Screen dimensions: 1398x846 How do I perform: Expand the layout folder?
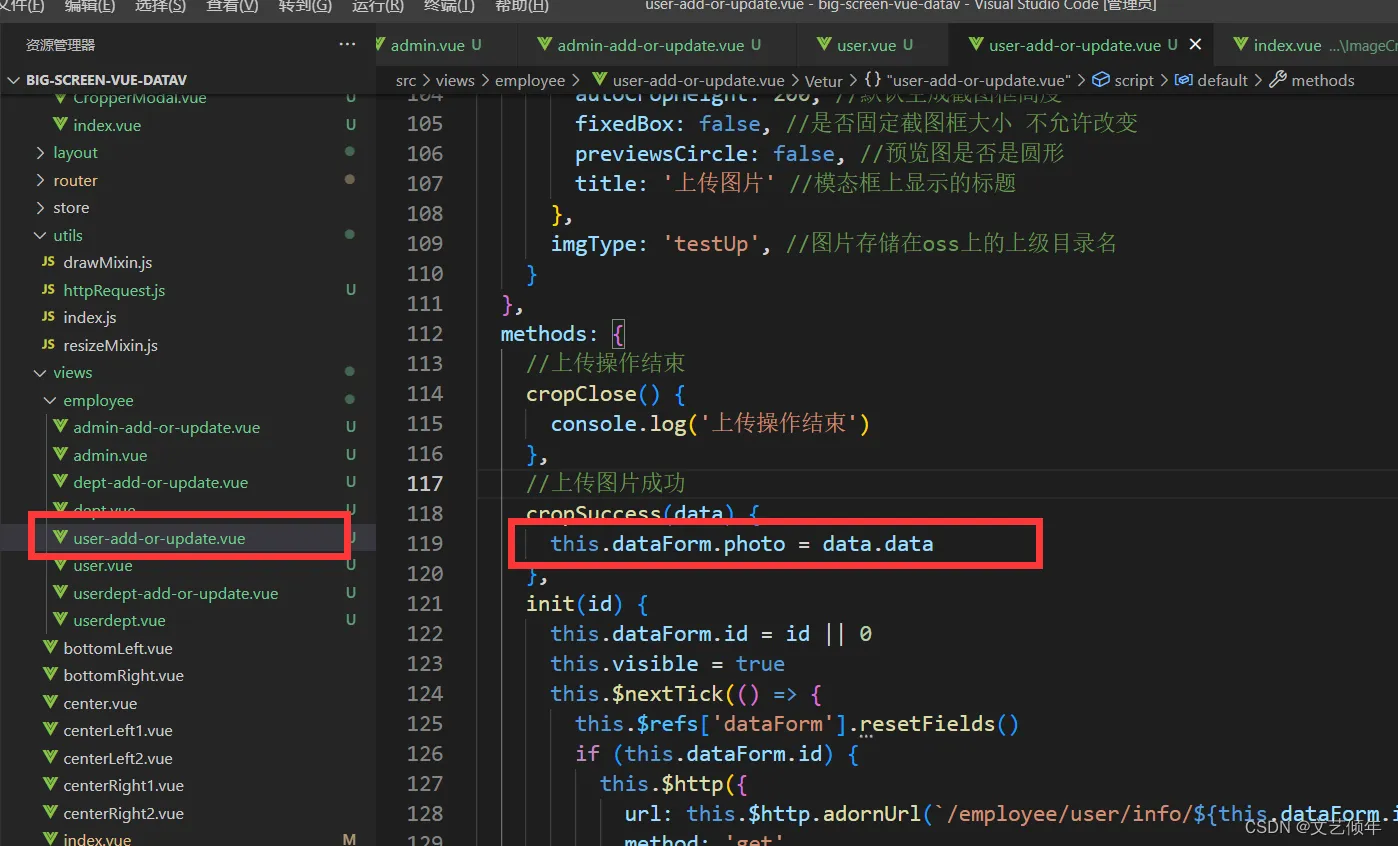pyautogui.click(x=40, y=153)
